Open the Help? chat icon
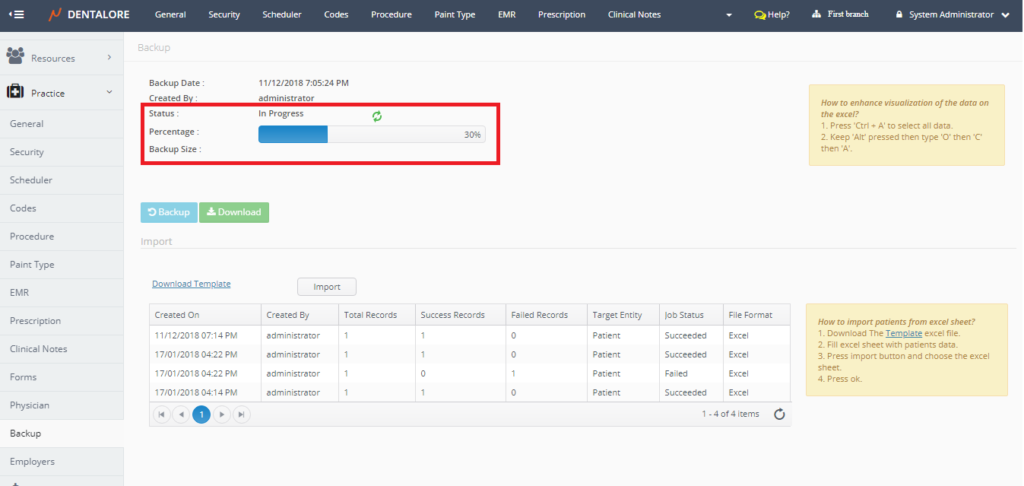 click(x=771, y=15)
